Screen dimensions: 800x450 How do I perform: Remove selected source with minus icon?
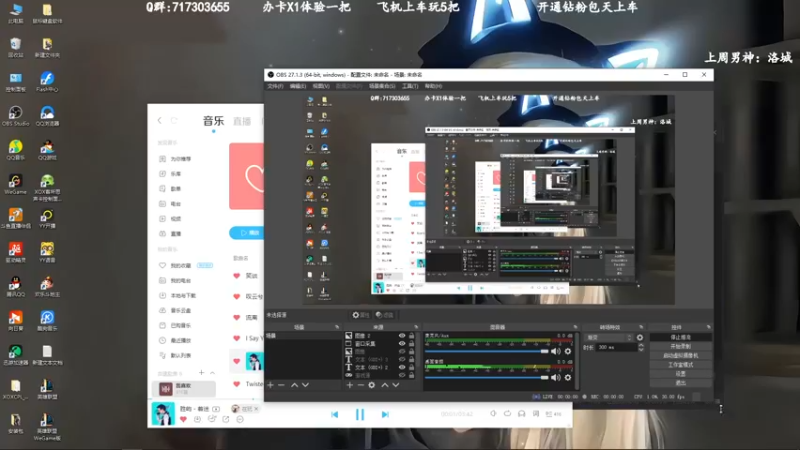point(360,385)
